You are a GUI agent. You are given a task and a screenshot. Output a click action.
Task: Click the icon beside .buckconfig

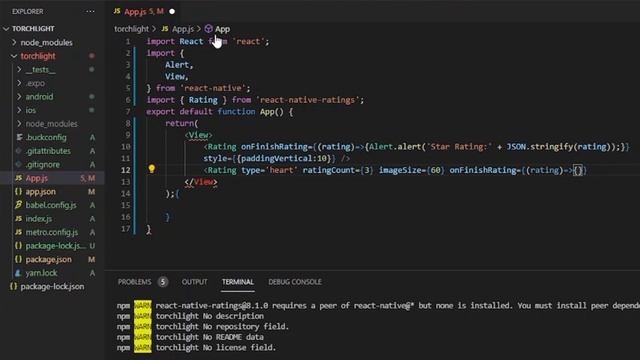tap(19, 138)
